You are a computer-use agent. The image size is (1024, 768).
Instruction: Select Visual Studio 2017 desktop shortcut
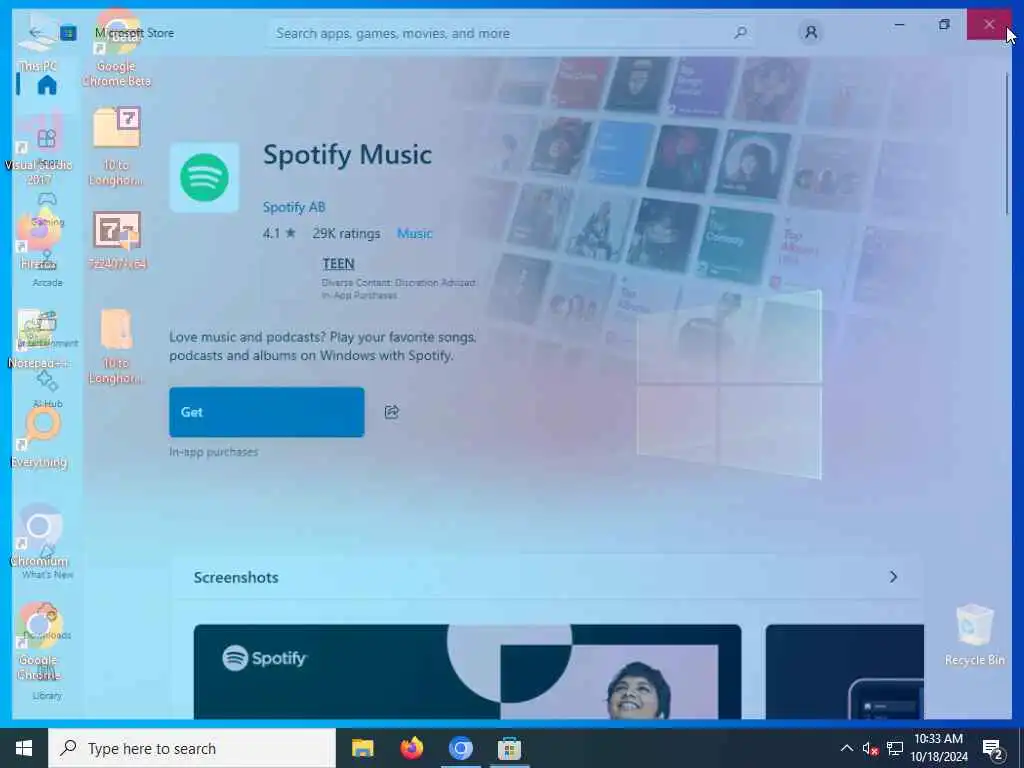(38, 148)
